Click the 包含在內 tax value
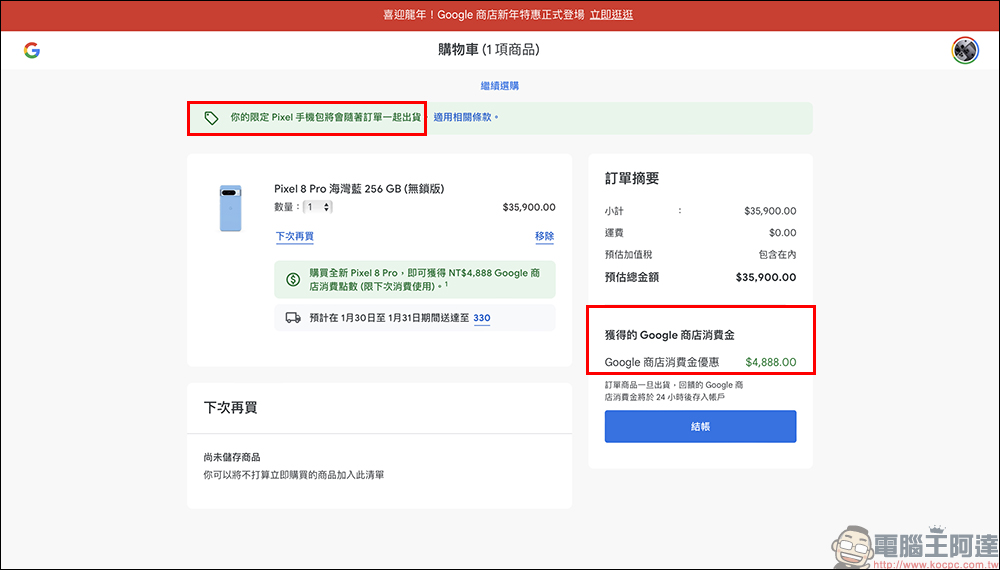The width and height of the screenshot is (1000, 570). click(x=777, y=254)
